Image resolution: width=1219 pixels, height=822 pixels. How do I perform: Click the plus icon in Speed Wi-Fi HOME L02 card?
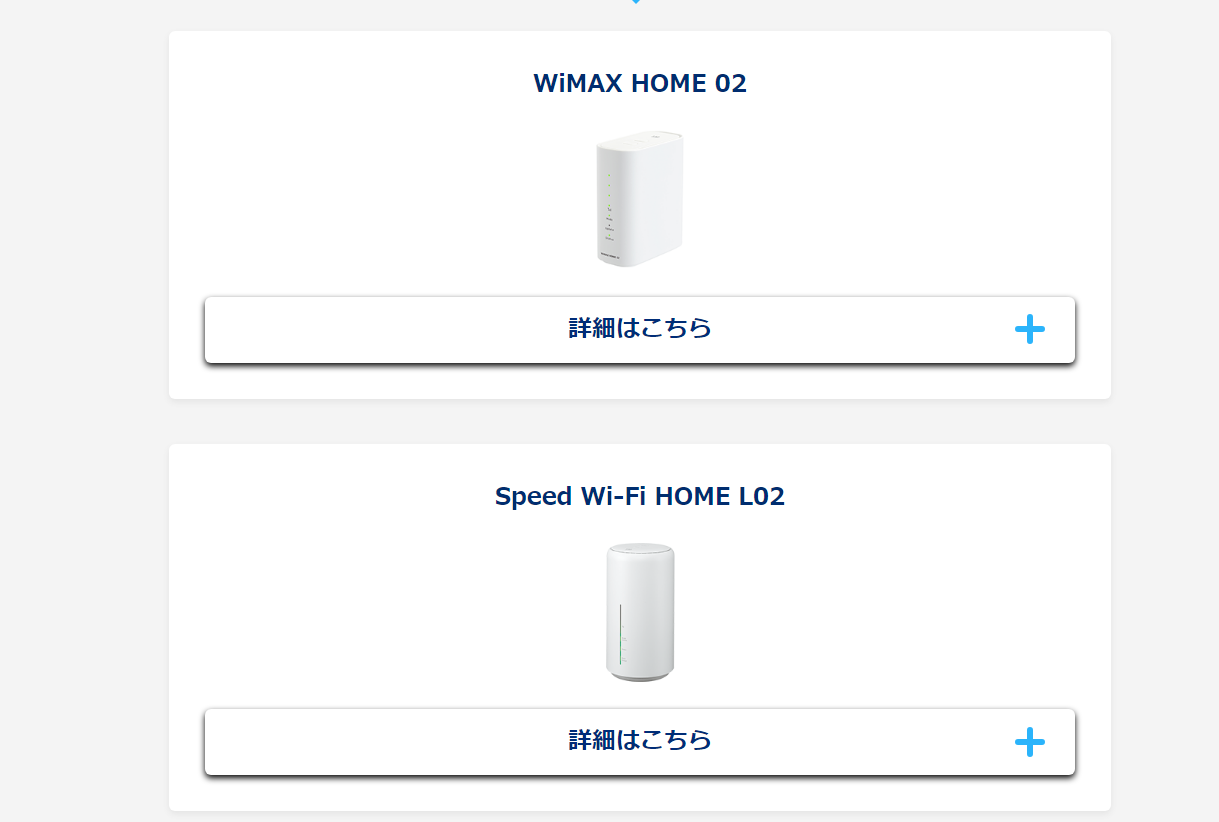click(1029, 741)
